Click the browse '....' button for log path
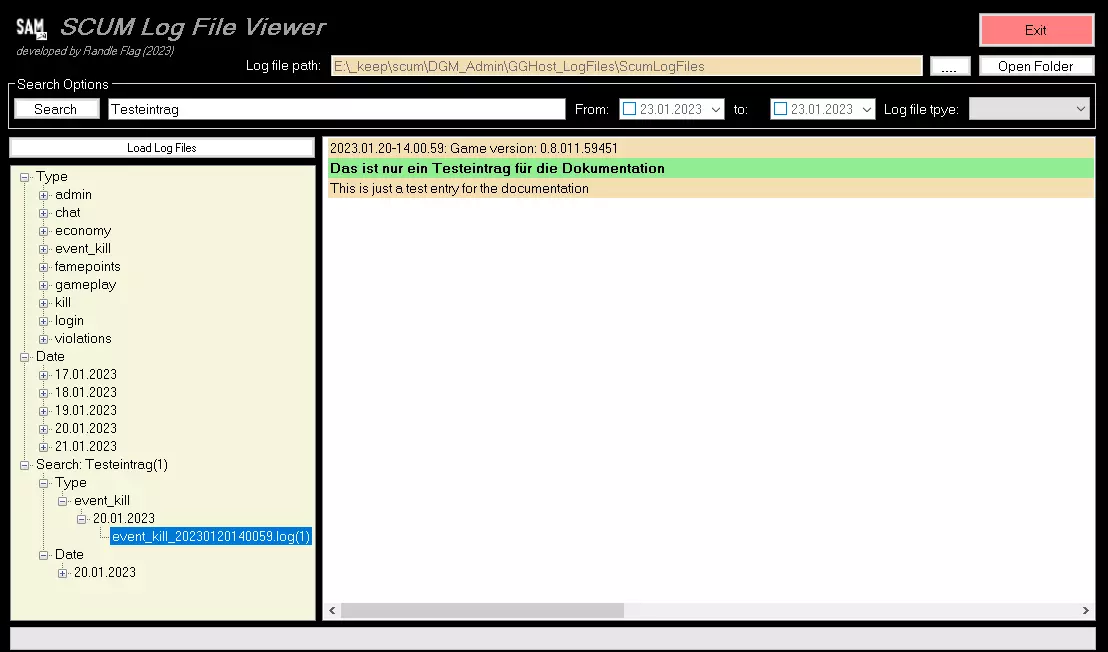Viewport: 1108px width, 652px height. tap(949, 66)
